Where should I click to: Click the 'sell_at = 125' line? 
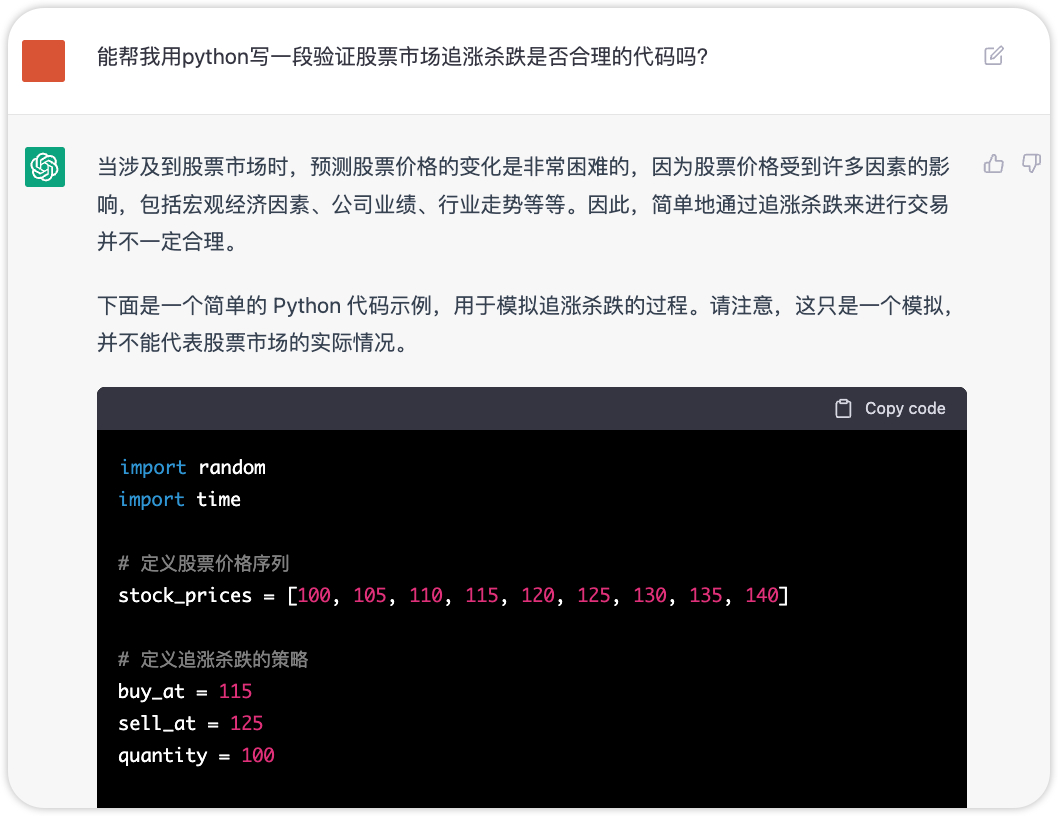(190, 723)
